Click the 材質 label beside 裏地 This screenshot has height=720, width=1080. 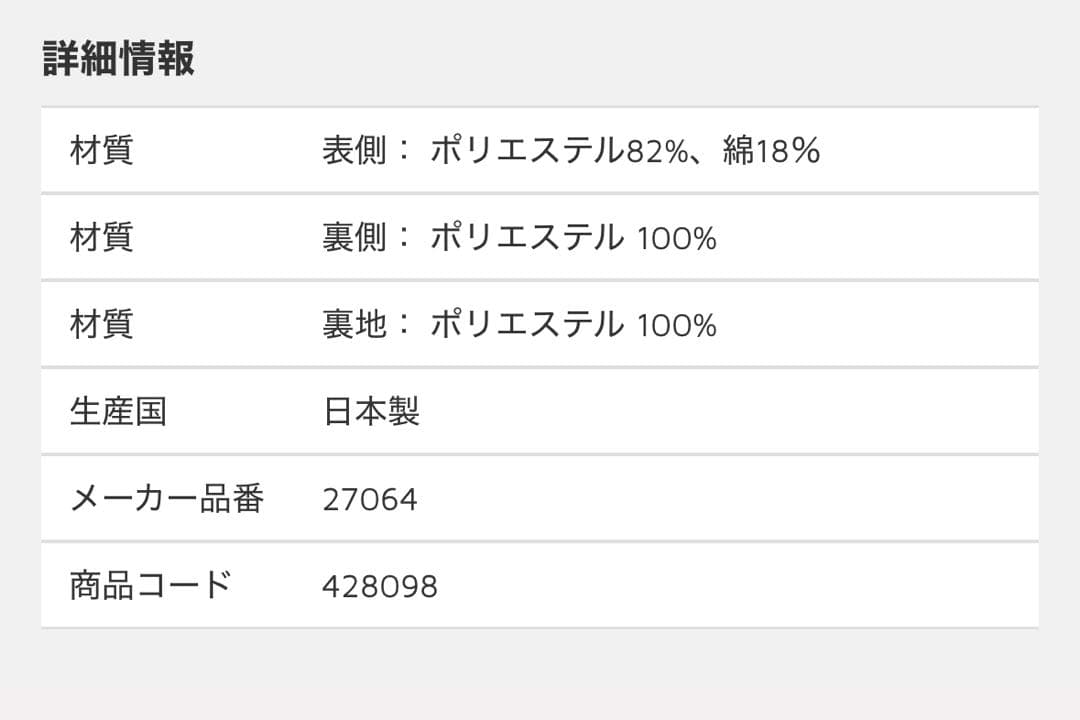[x=101, y=325]
